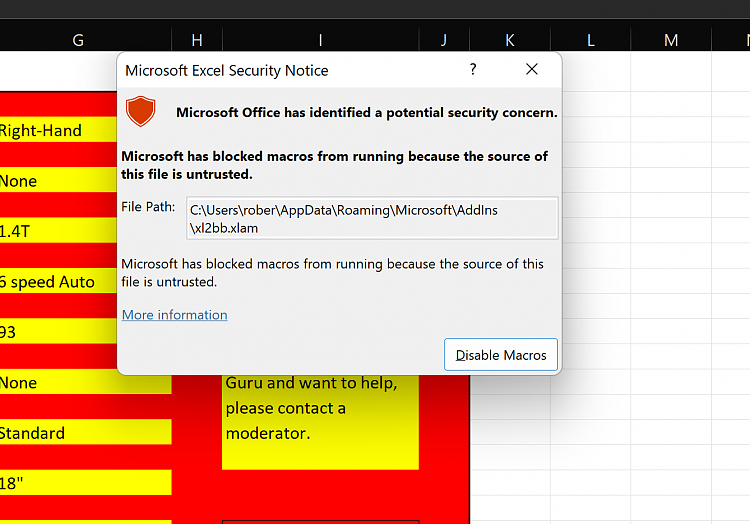
Task: Click the red security shield icon
Action: pos(141,111)
